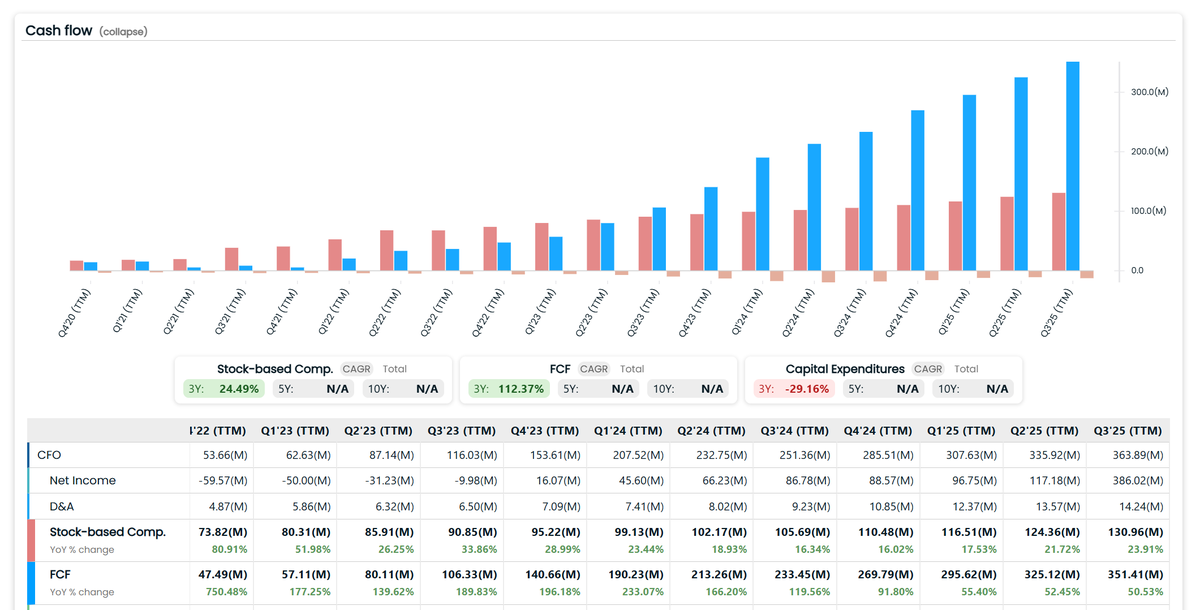Click the Stock-based Comp. value 130.96(M)
The width and height of the screenshot is (1200, 610).
point(1134,532)
